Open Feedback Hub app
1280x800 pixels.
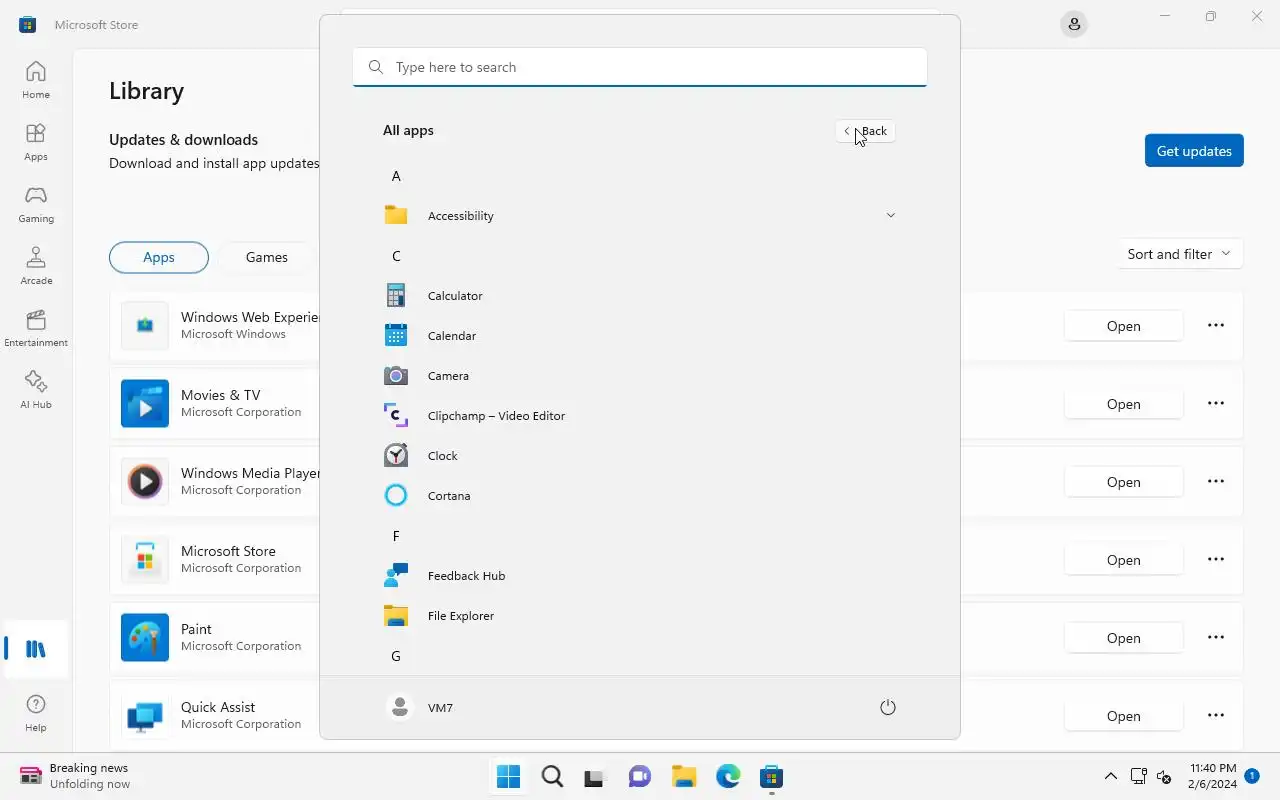(640, 576)
